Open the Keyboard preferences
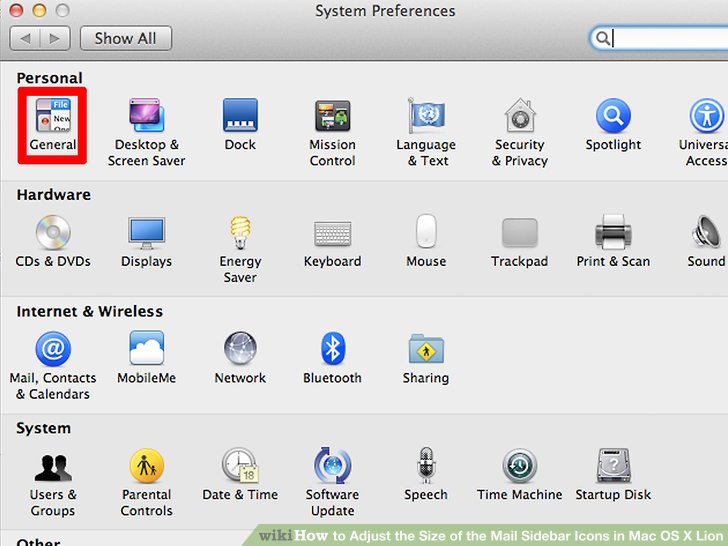Screen dimensions: 728x546 click(x=332, y=243)
